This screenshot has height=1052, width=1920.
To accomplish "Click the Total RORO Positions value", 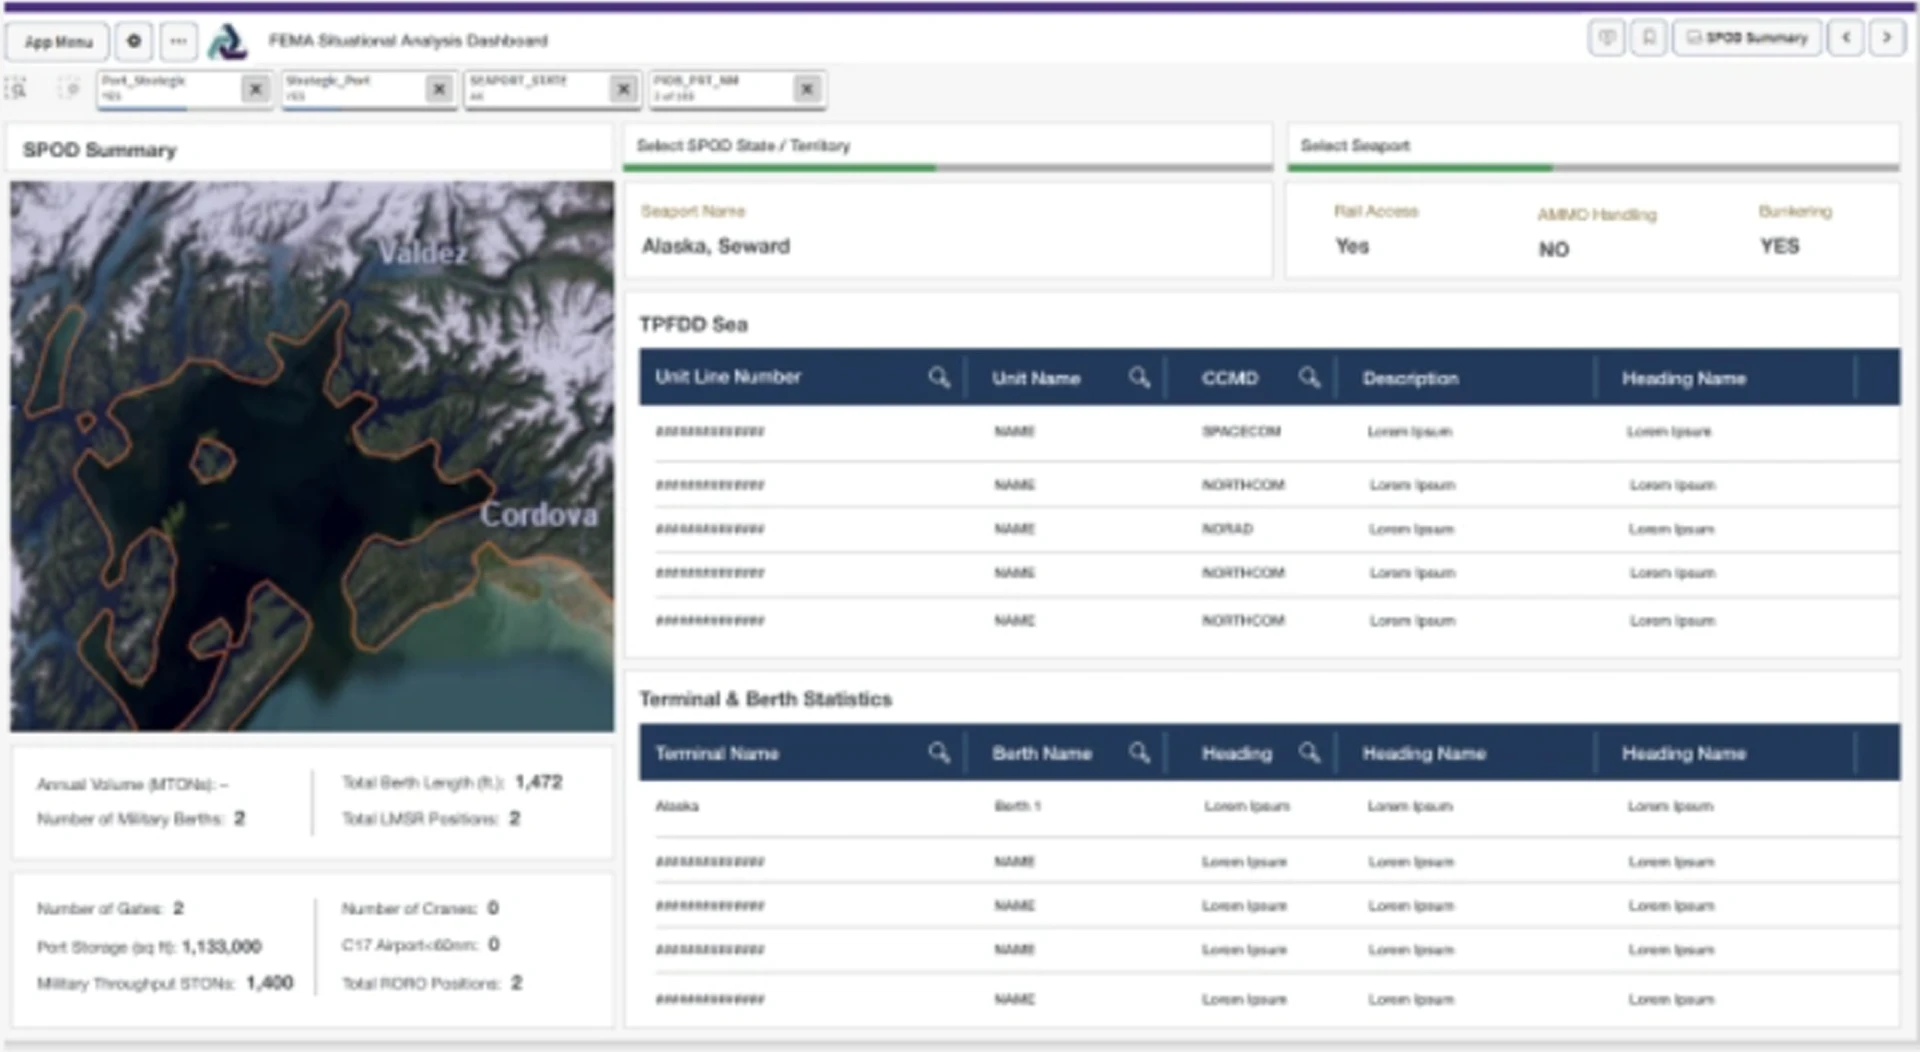I will pos(516,983).
